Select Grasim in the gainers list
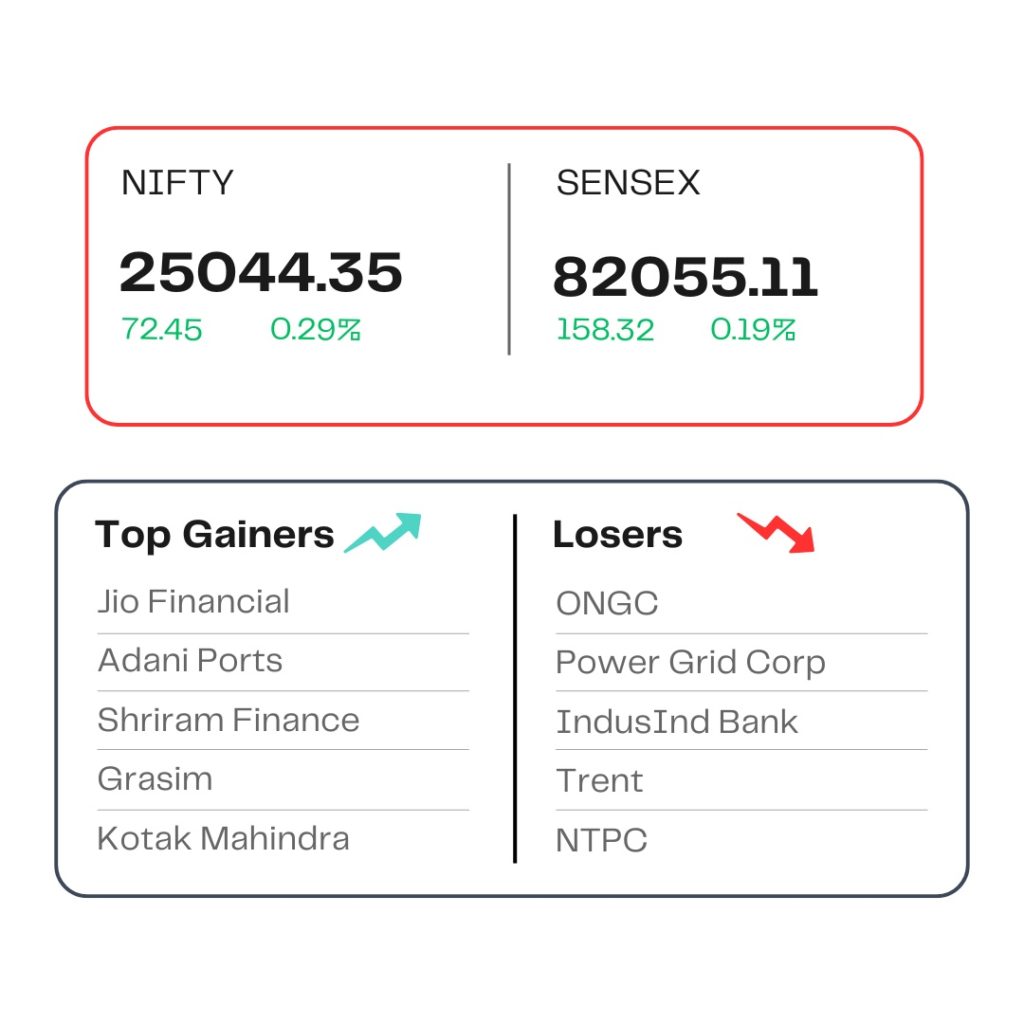 [x=155, y=779]
